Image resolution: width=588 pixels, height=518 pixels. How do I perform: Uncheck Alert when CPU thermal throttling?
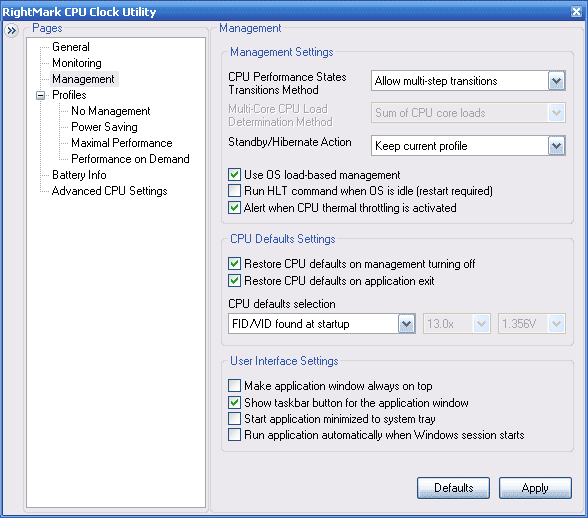point(234,207)
